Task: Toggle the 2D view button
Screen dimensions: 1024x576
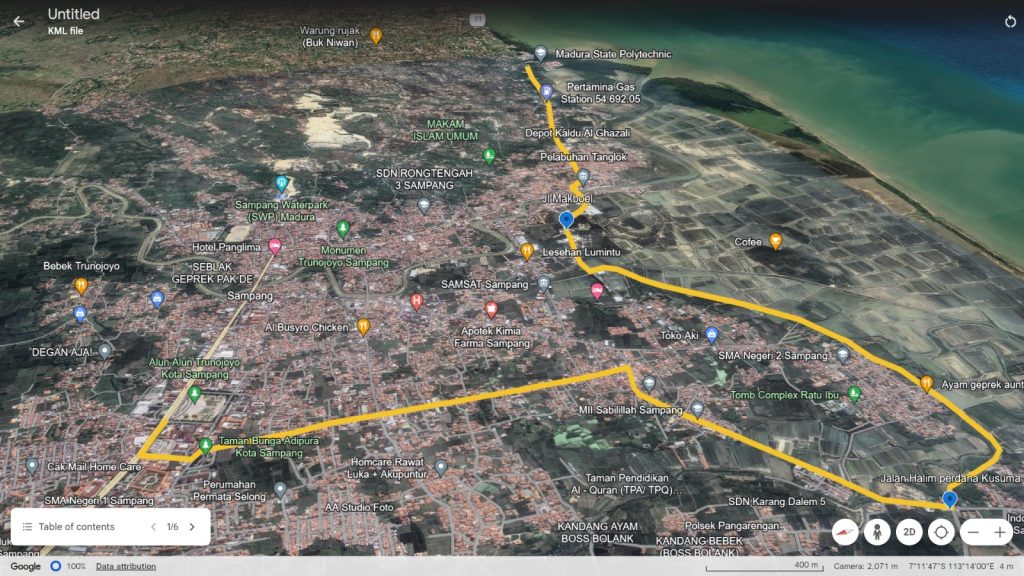Action: 908,533
